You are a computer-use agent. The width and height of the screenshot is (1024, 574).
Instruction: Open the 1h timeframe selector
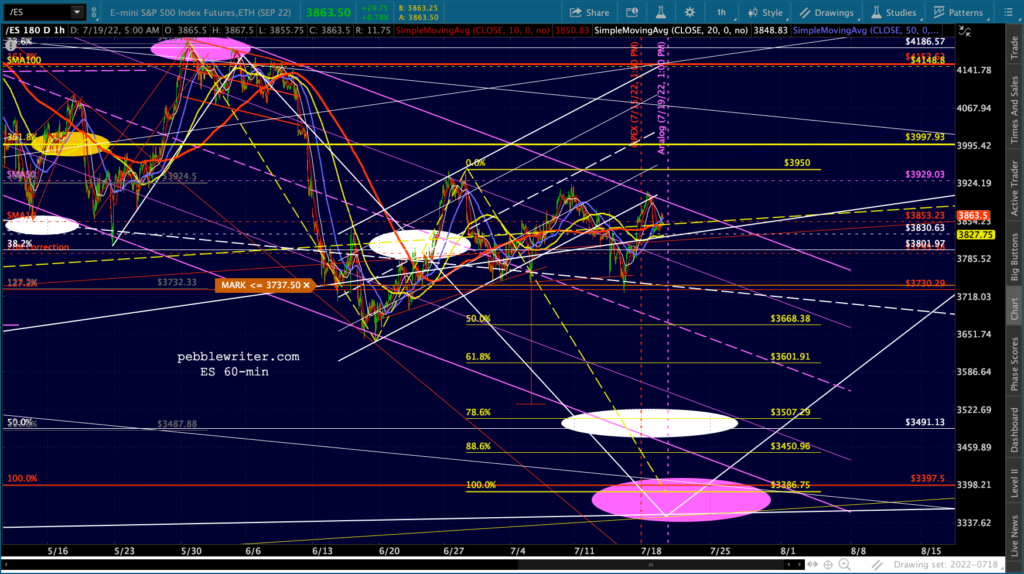pyautogui.click(x=722, y=12)
